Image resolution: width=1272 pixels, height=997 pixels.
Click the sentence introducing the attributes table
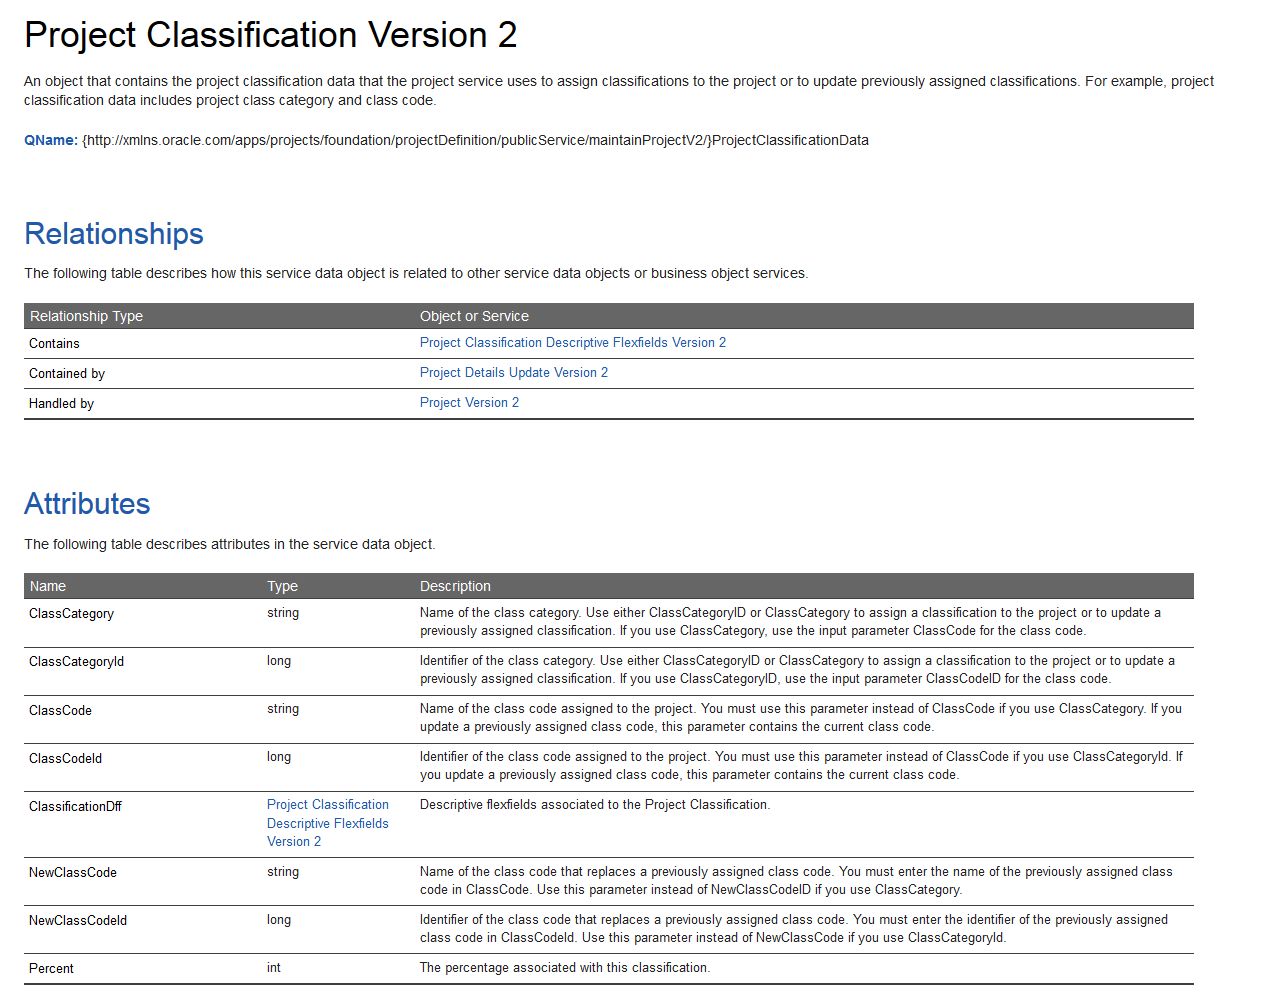[x=230, y=544]
